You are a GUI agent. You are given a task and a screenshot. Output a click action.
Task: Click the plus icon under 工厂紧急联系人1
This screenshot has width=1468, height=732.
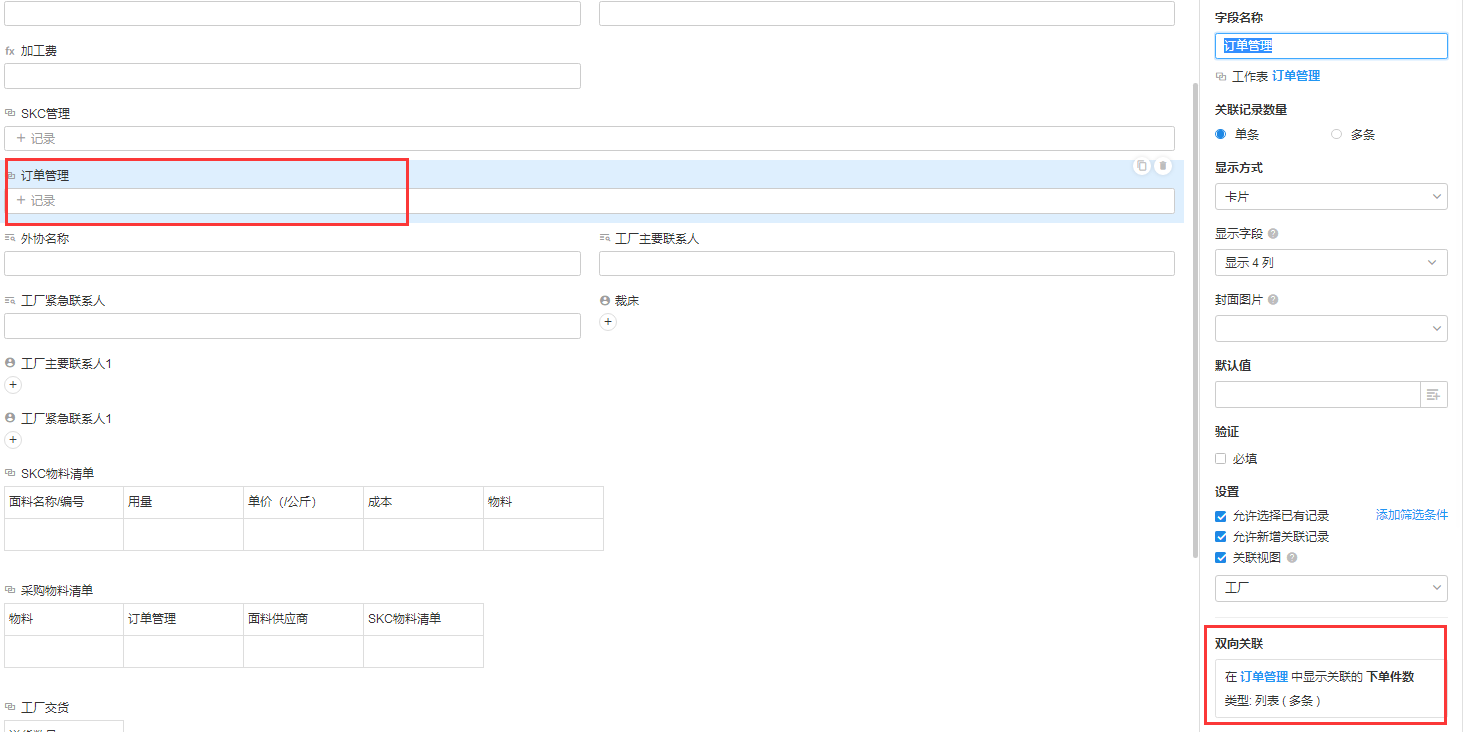click(x=13, y=440)
